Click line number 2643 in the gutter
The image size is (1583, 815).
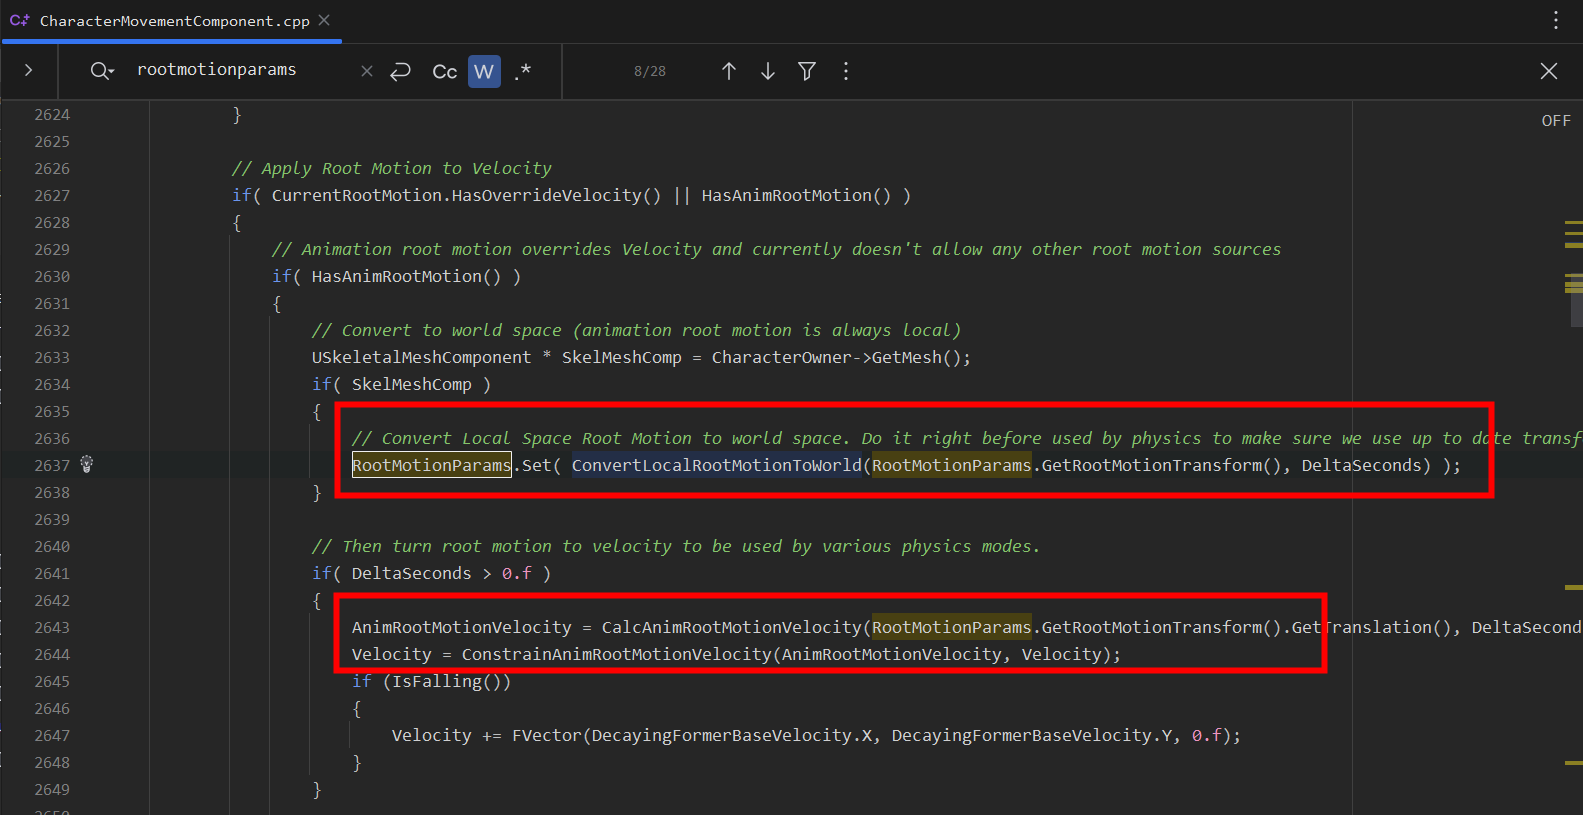click(x=52, y=628)
